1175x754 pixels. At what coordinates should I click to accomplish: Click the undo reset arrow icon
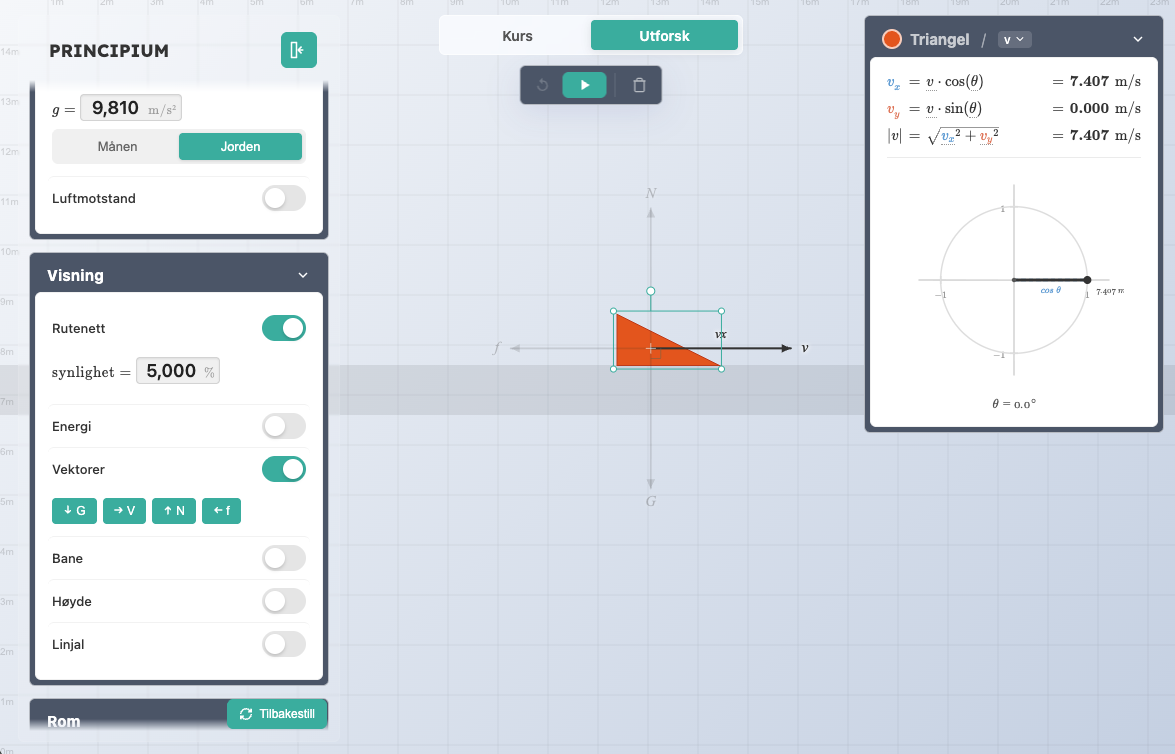pos(543,85)
